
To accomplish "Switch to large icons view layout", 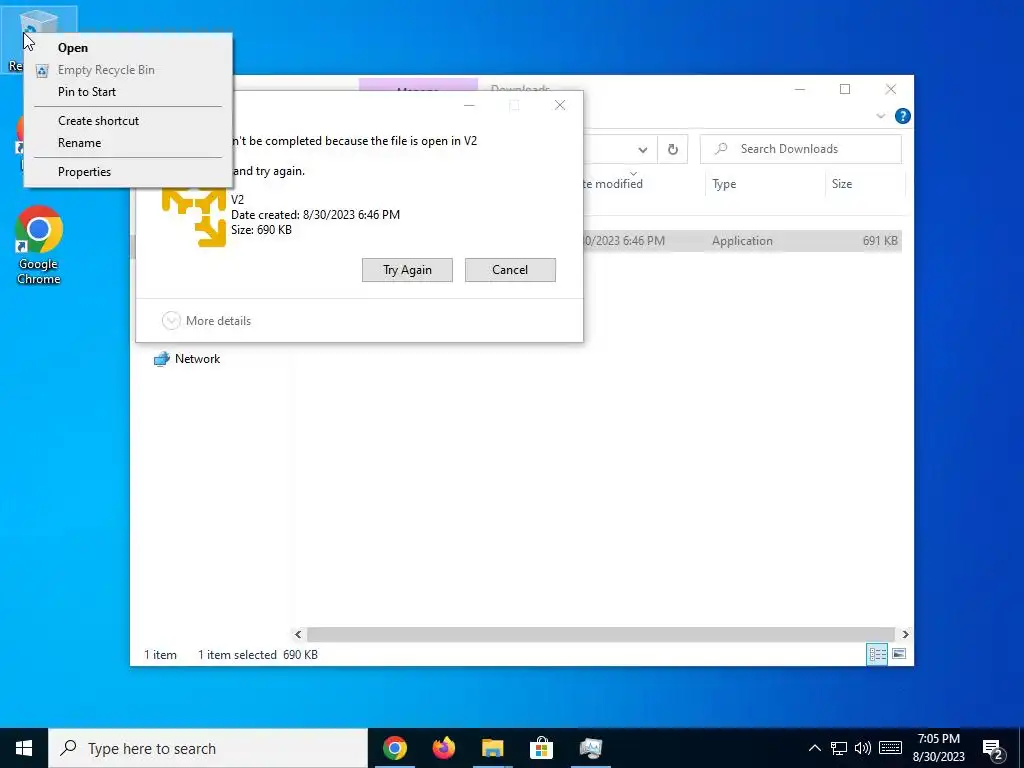I will tap(899, 654).
